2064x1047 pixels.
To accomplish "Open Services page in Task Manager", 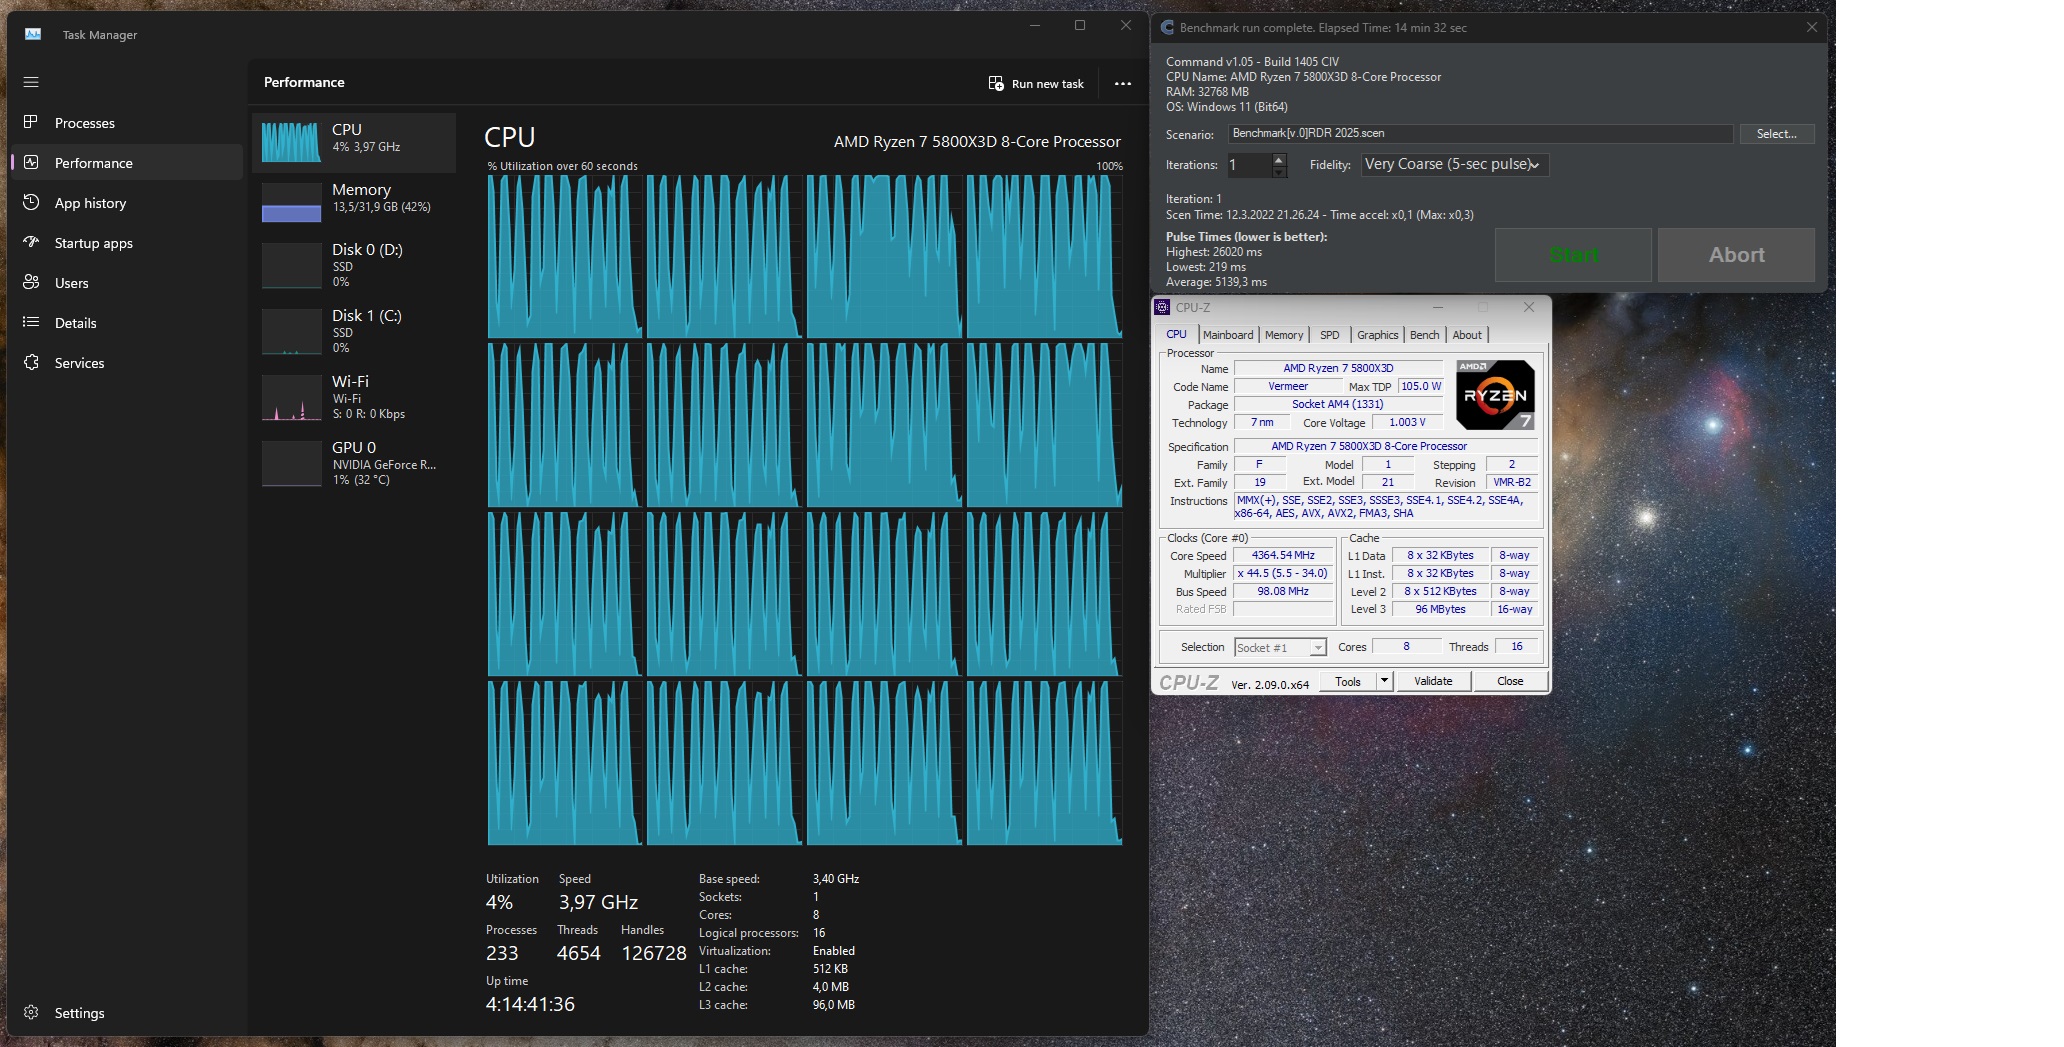I will pyautogui.click(x=126, y=363).
